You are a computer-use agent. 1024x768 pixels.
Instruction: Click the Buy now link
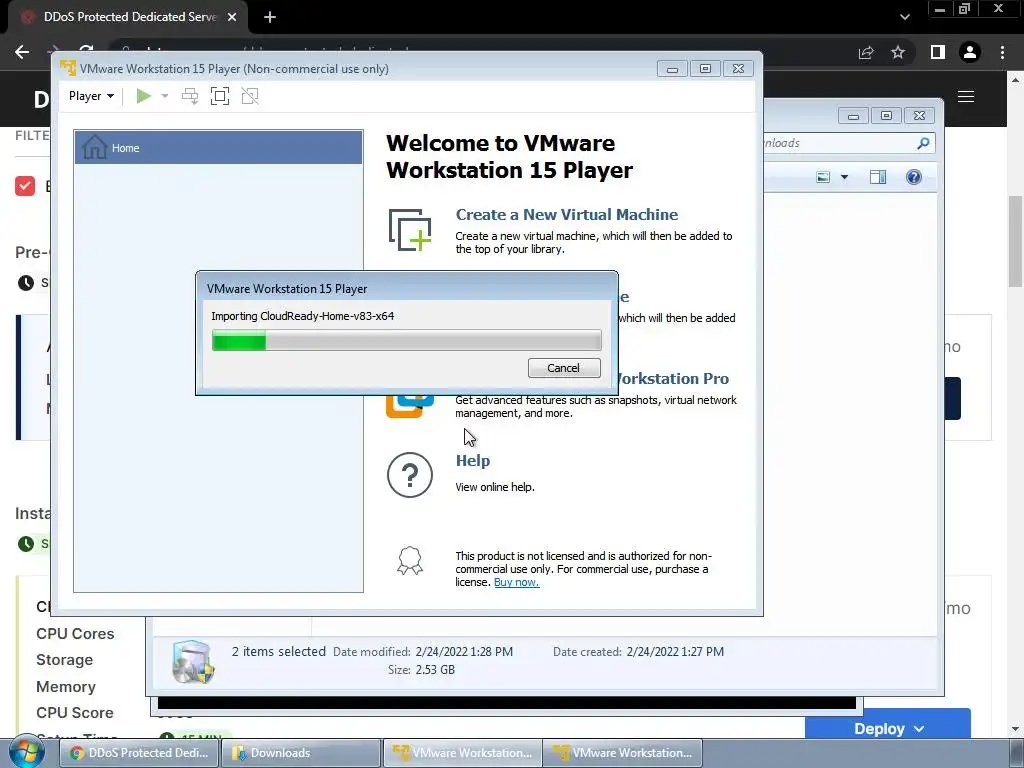(517, 582)
